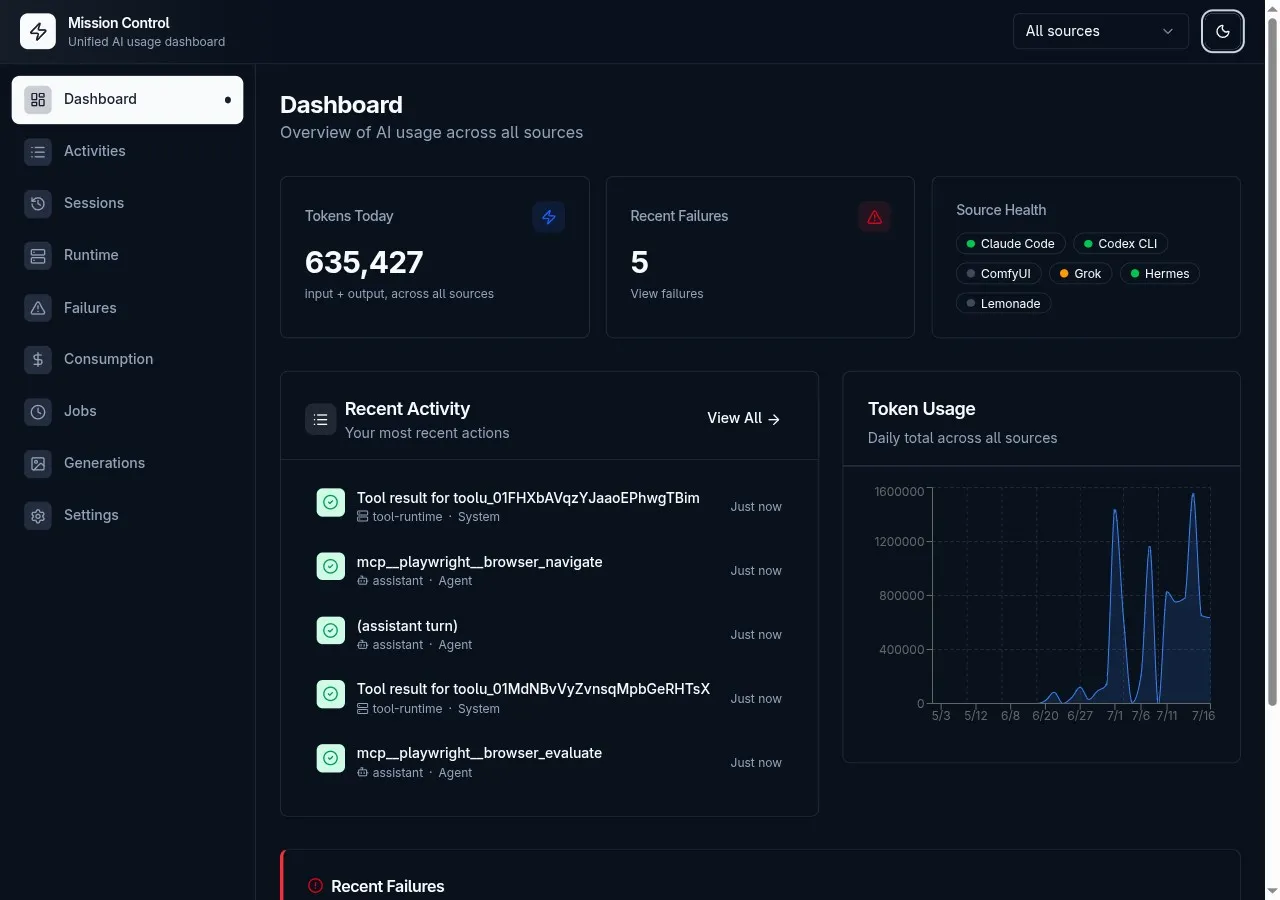Open the Runtime page label

coord(91,255)
